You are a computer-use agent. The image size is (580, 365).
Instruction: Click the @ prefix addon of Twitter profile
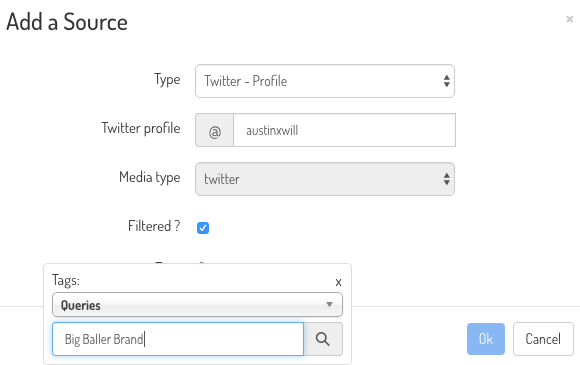tap(215, 130)
